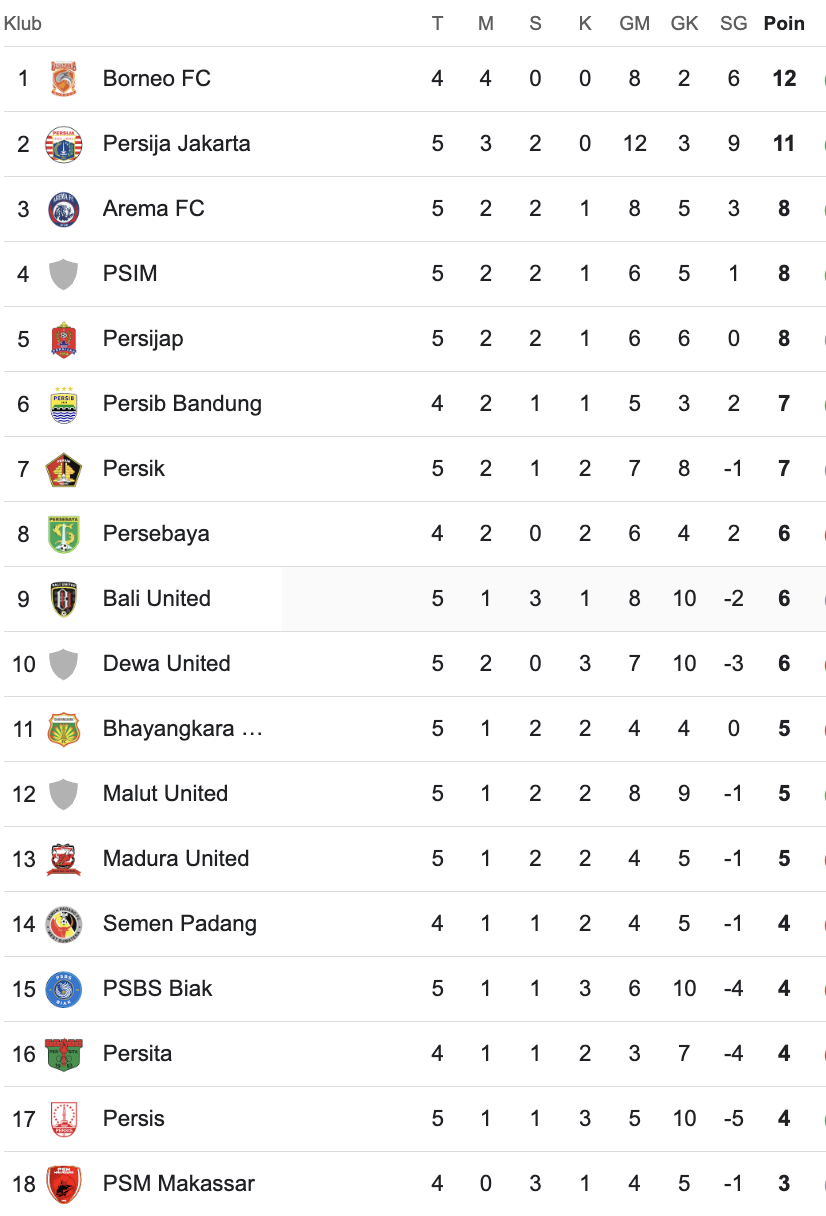This screenshot has width=826, height=1216.
Task: Click the Persebaya green logo
Action: pos(64,534)
